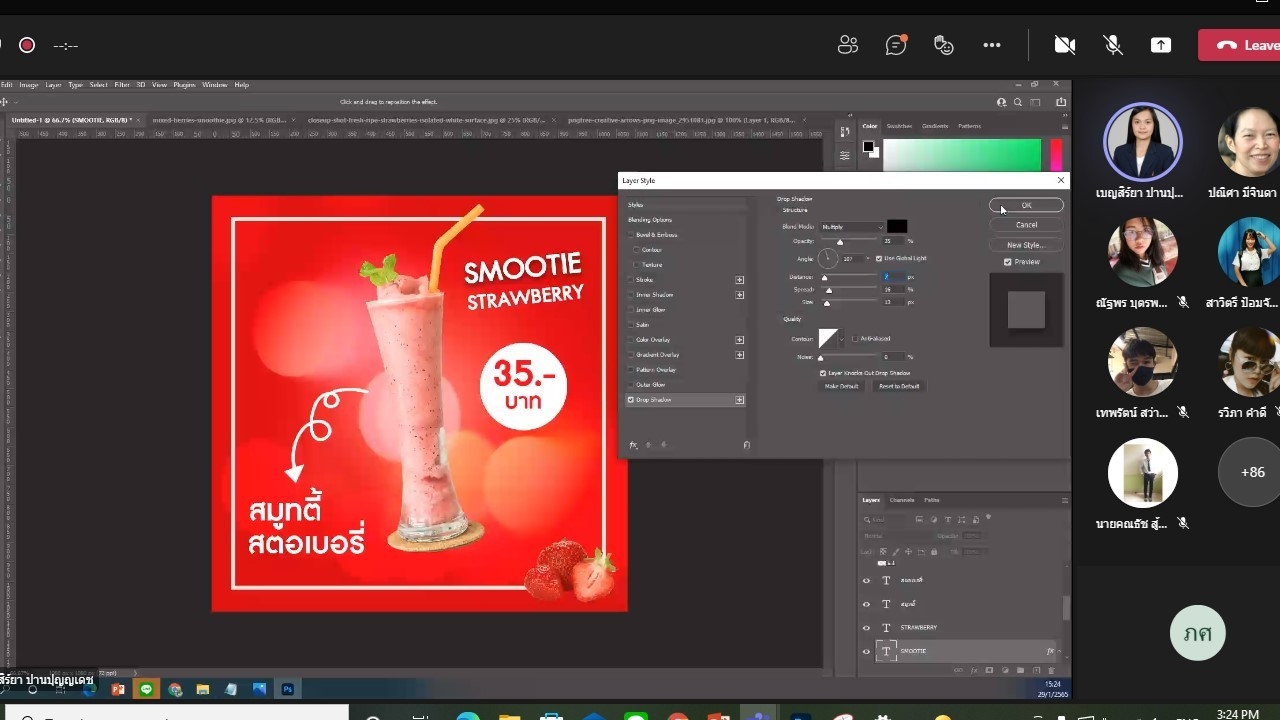Screen dimensions: 1280x720
Task: Open the Blend Mode Multiply dropdown
Action: point(852,227)
